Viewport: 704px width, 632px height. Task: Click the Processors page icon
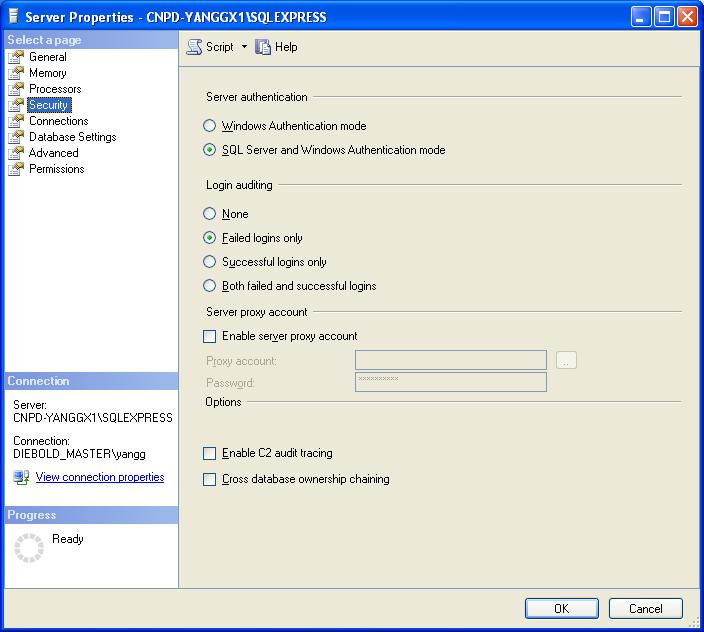(x=16, y=89)
